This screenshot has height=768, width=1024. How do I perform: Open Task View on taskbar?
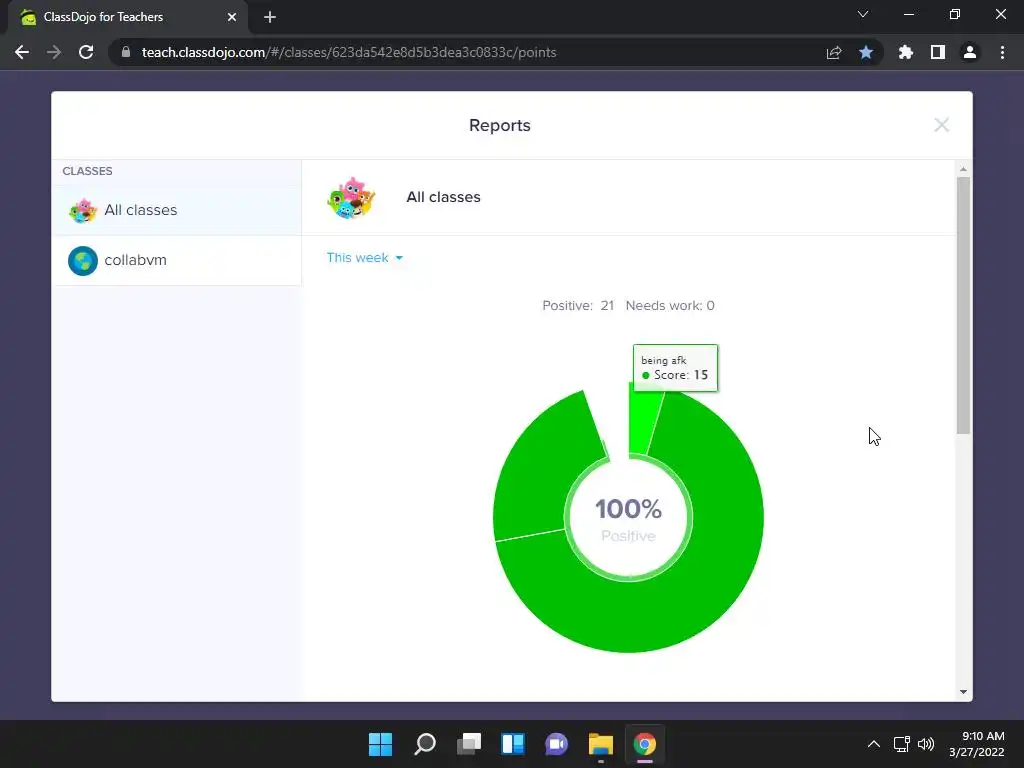pos(469,744)
